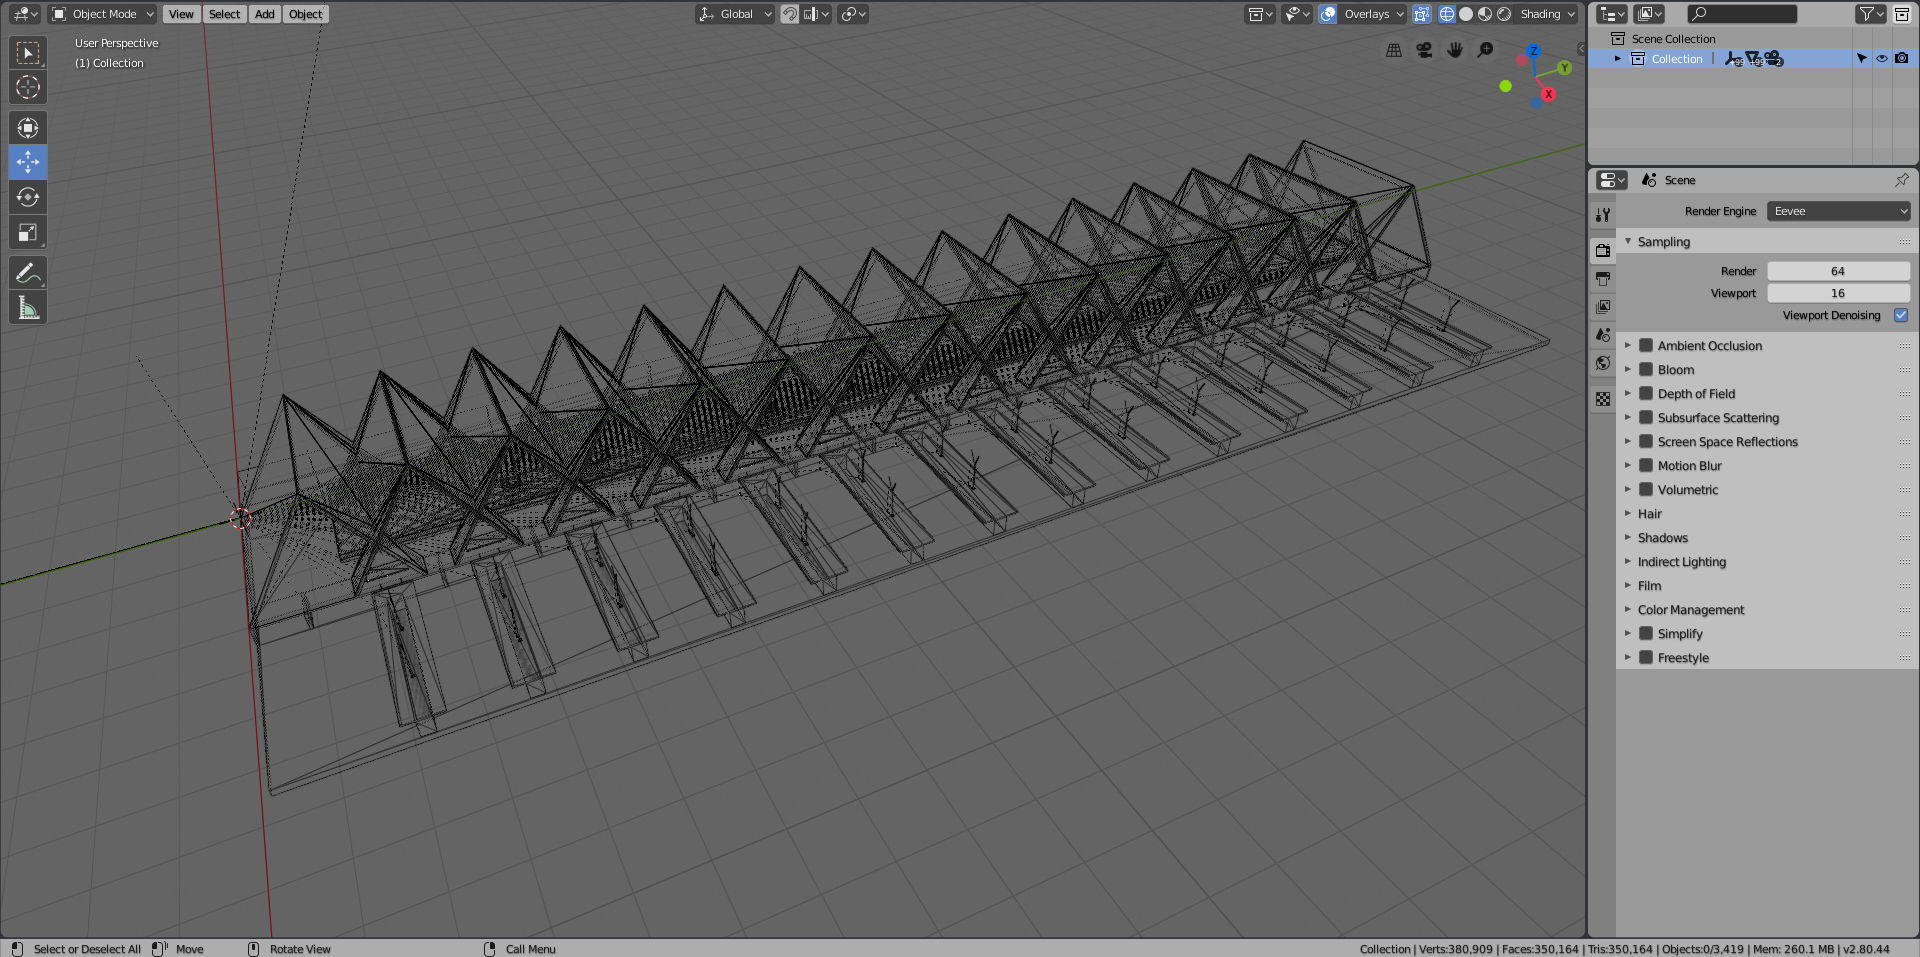Select the Select Box tool
Image resolution: width=1920 pixels, height=957 pixels.
point(28,52)
